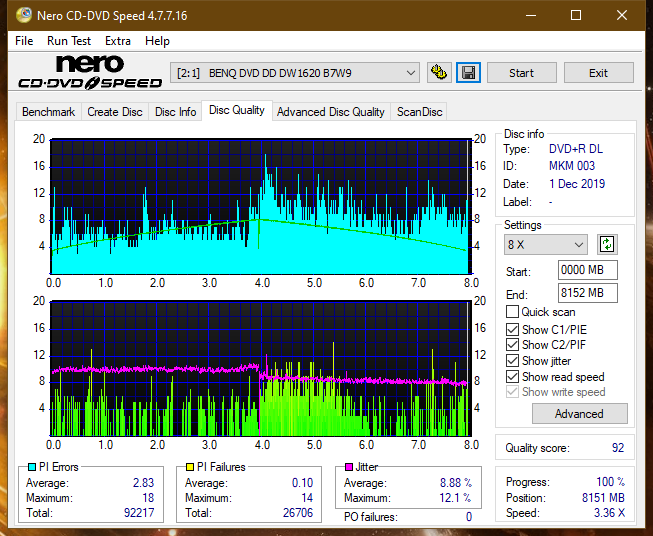Screen dimensions: 653x536
Task: Open the BENQ DVD drive selection dropdown
Action: pyautogui.click(x=295, y=73)
